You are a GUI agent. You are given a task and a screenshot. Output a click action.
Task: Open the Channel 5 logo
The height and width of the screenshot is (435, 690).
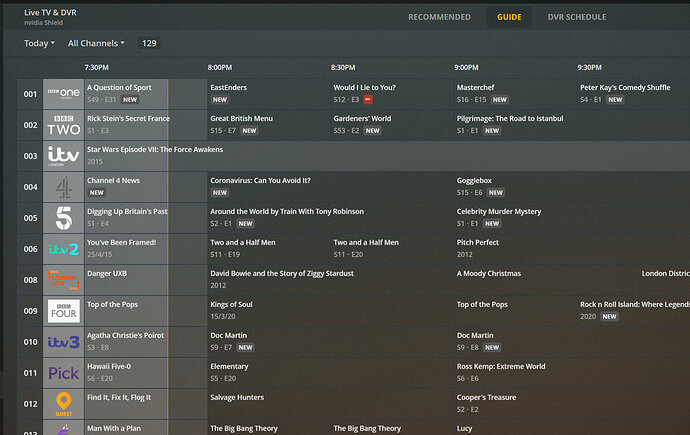click(64, 218)
